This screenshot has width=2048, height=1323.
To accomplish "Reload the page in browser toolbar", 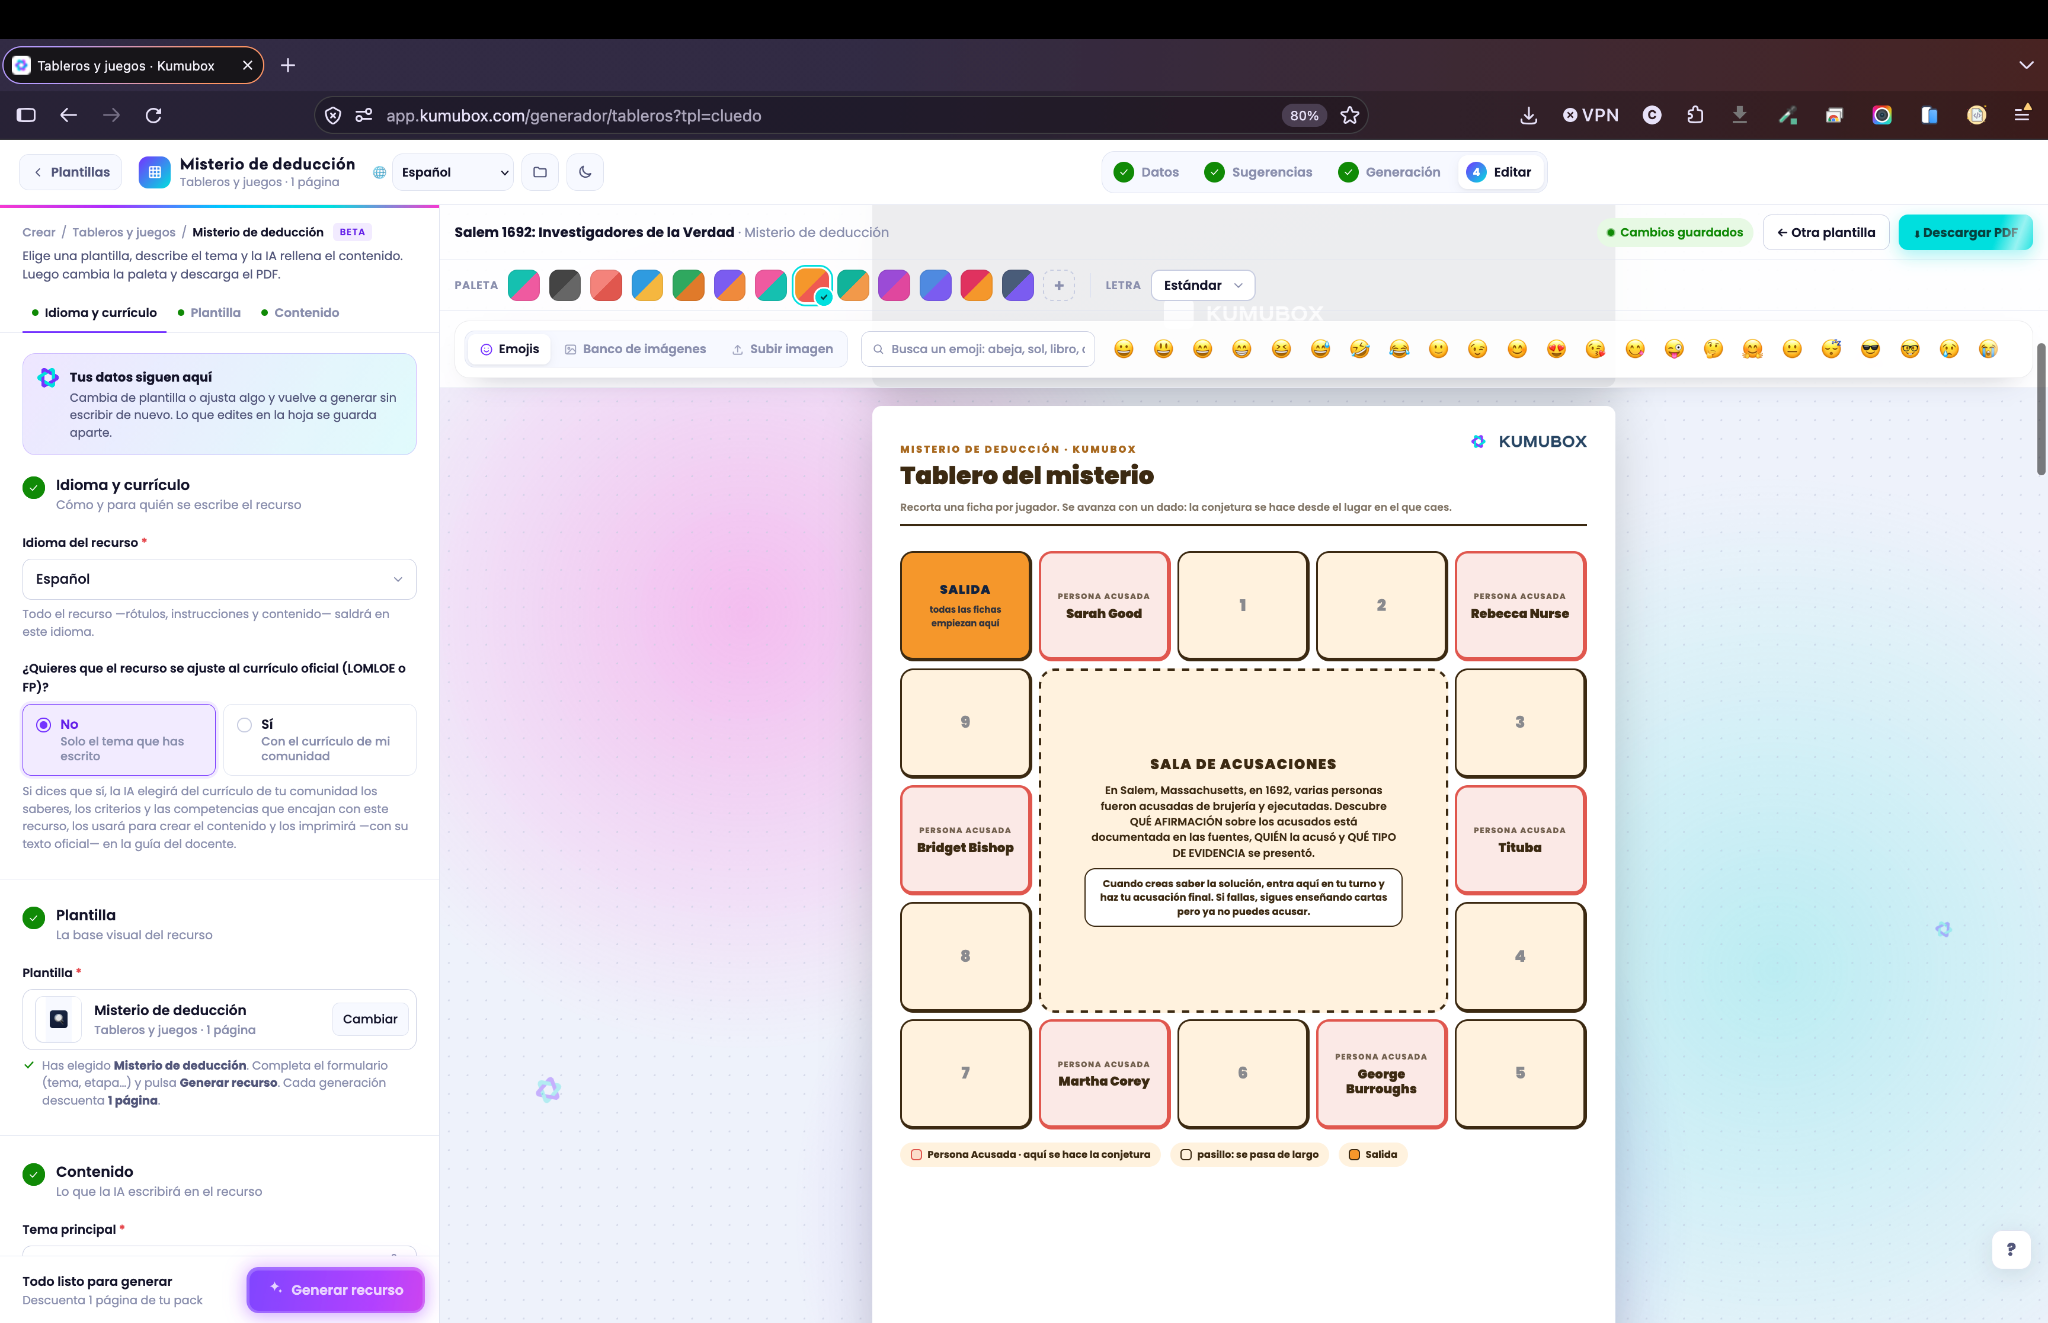I will [x=153, y=115].
